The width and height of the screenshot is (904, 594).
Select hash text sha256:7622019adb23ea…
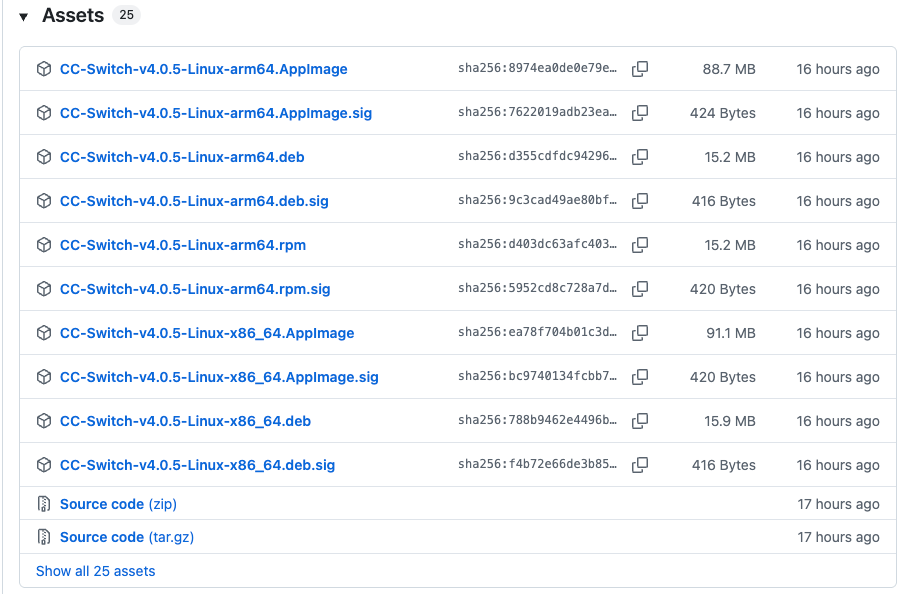pyautogui.click(x=537, y=112)
